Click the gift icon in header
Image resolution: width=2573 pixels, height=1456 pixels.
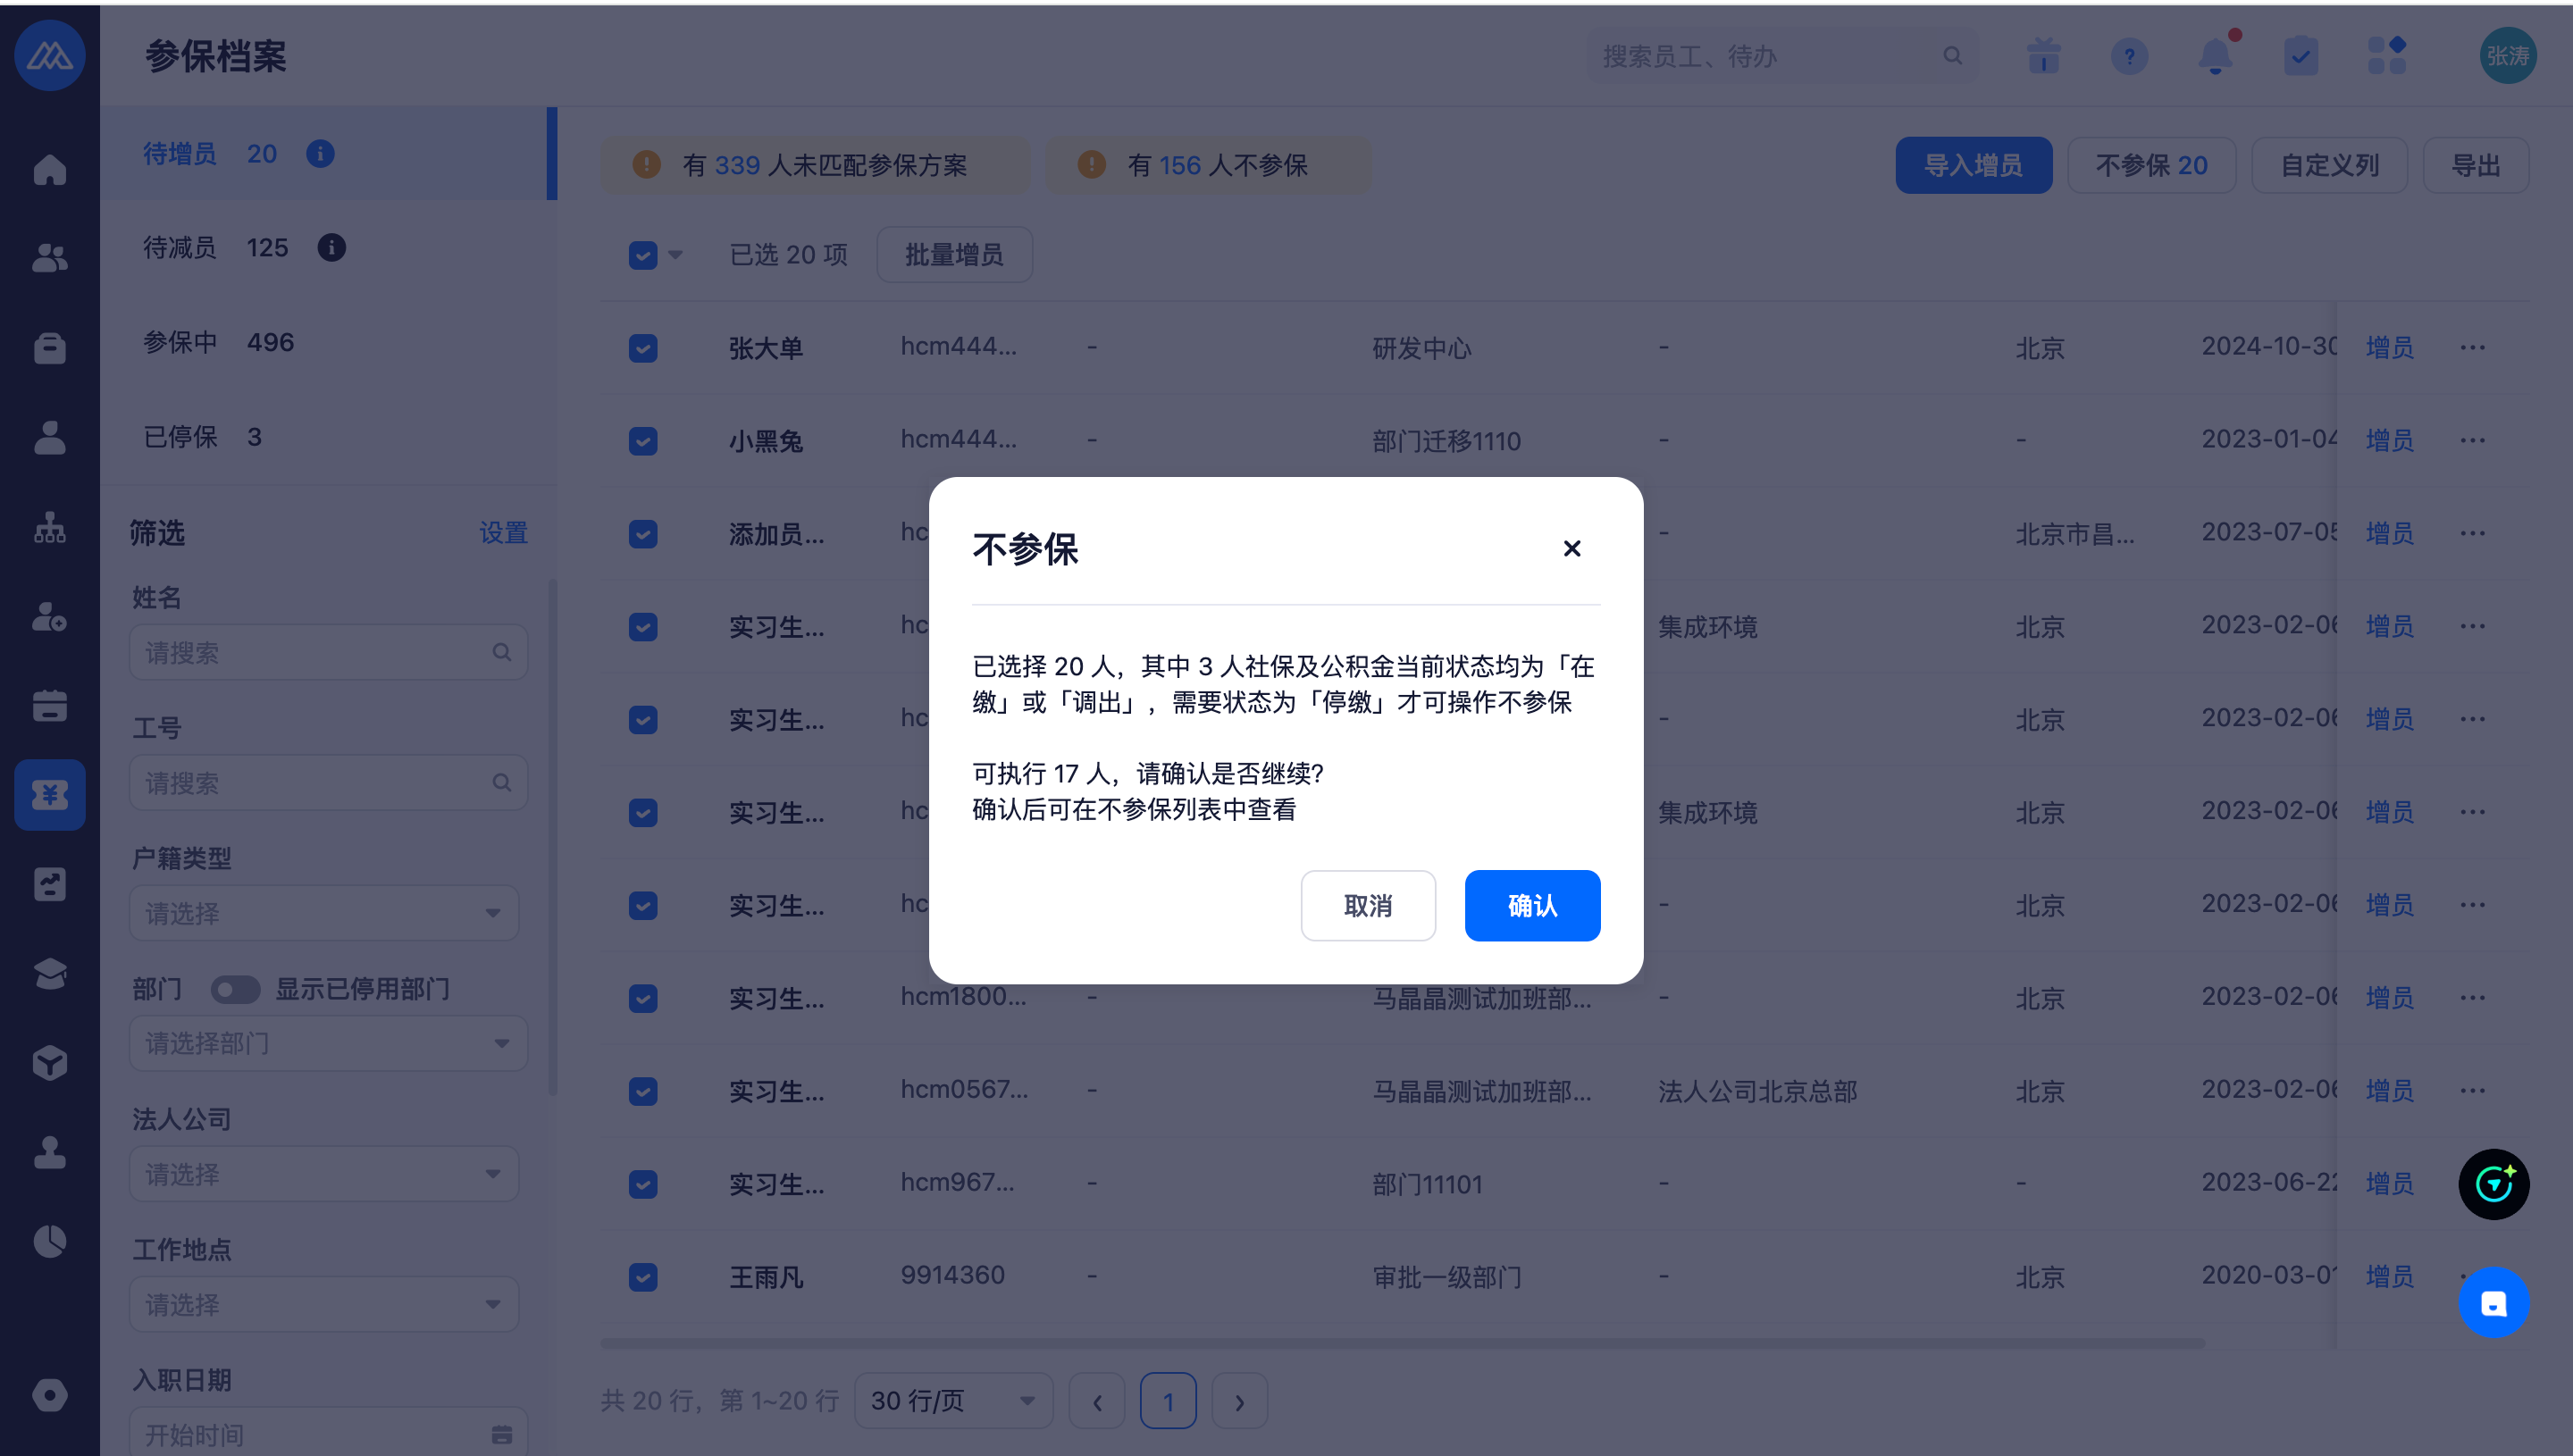pos(2043,56)
